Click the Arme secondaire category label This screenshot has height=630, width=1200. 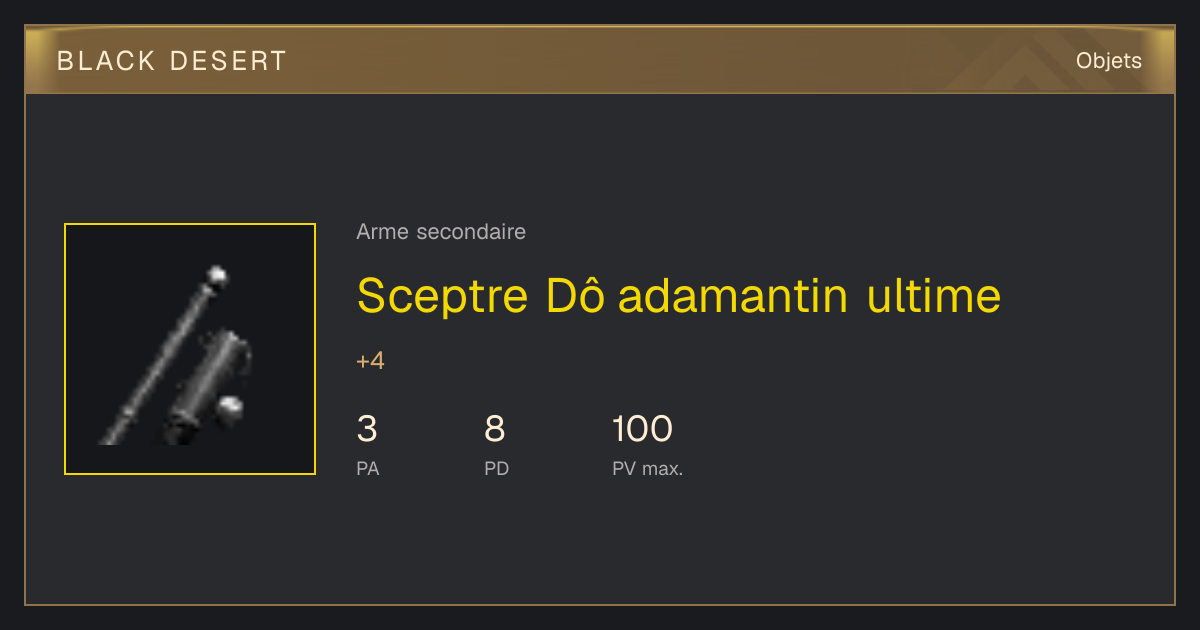tap(441, 232)
